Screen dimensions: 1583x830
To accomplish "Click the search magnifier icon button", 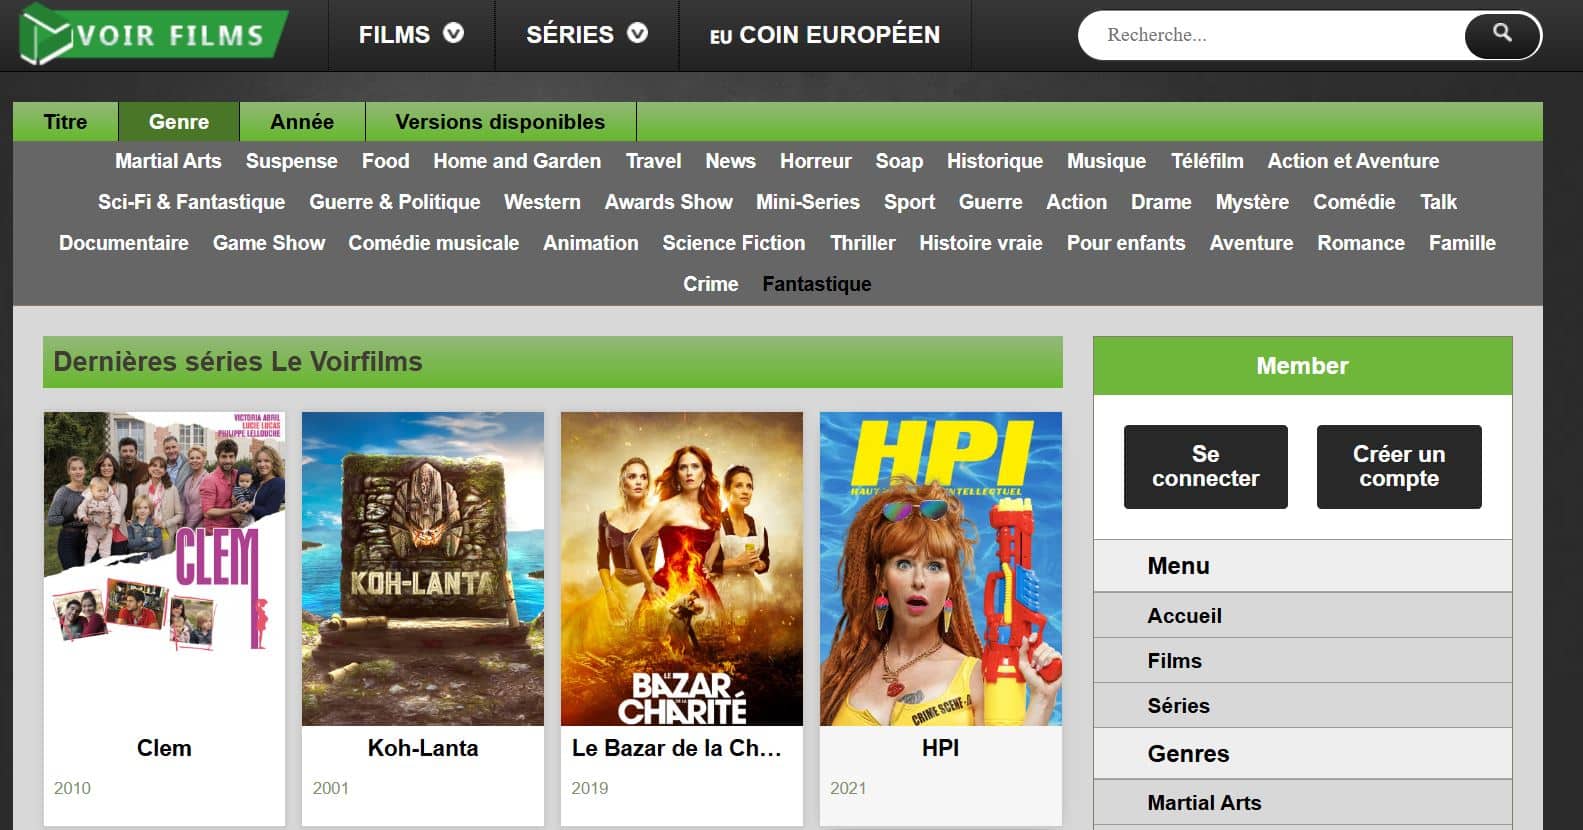I will [x=1501, y=35].
